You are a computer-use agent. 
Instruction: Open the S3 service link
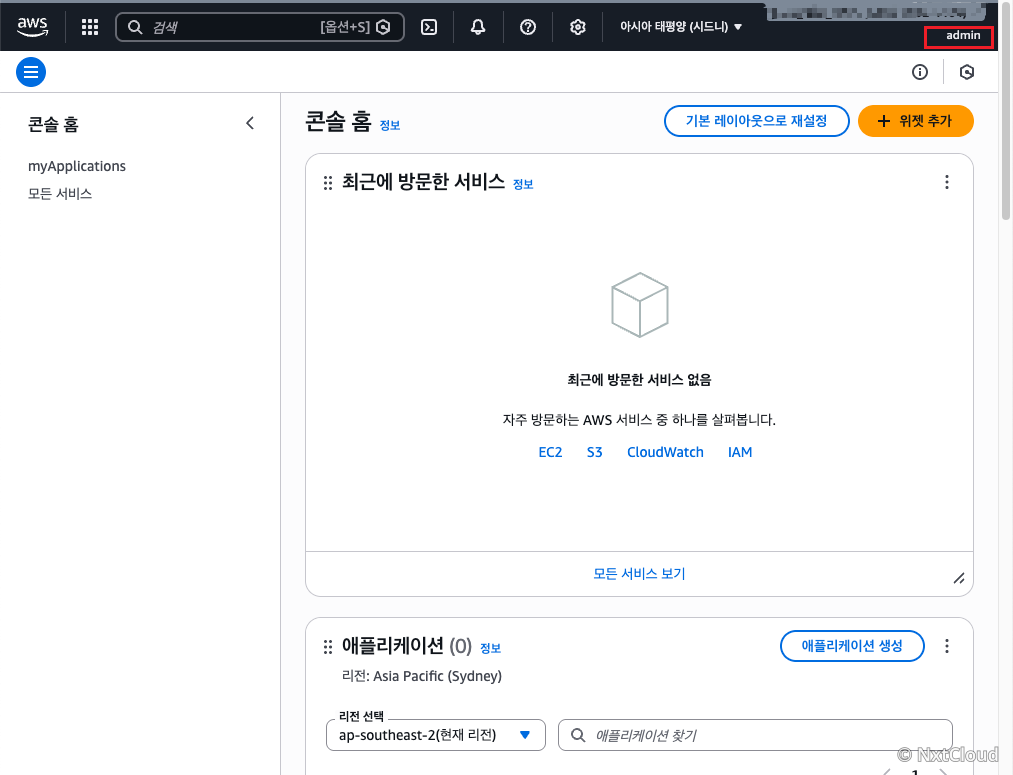tap(594, 452)
